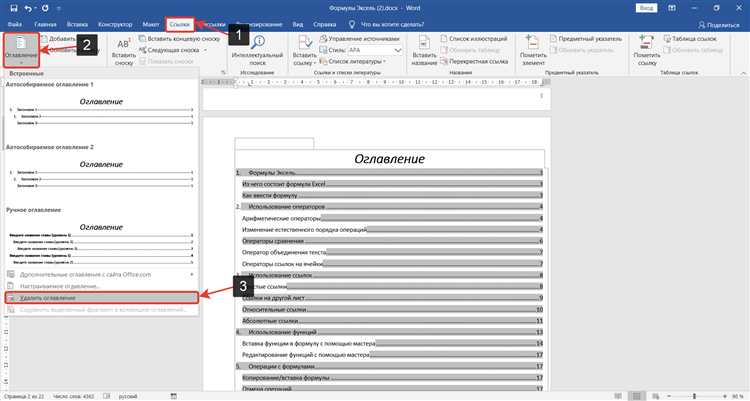Choose the Ручное оглавление preview
The width and height of the screenshot is (750, 401).
click(x=101, y=242)
